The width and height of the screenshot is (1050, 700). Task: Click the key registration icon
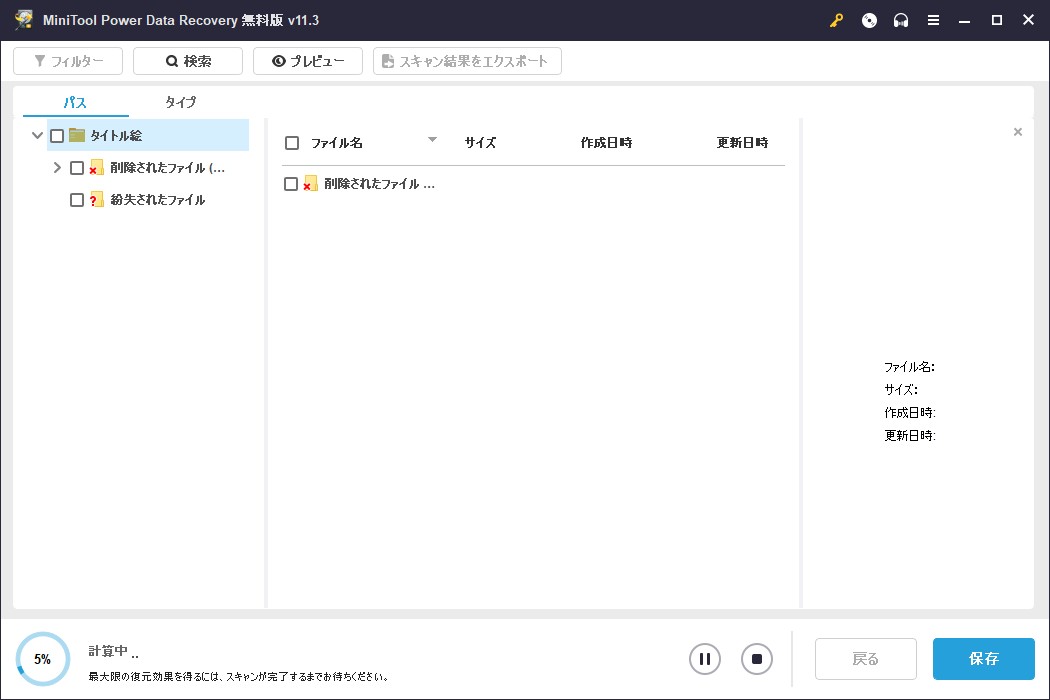coord(837,21)
